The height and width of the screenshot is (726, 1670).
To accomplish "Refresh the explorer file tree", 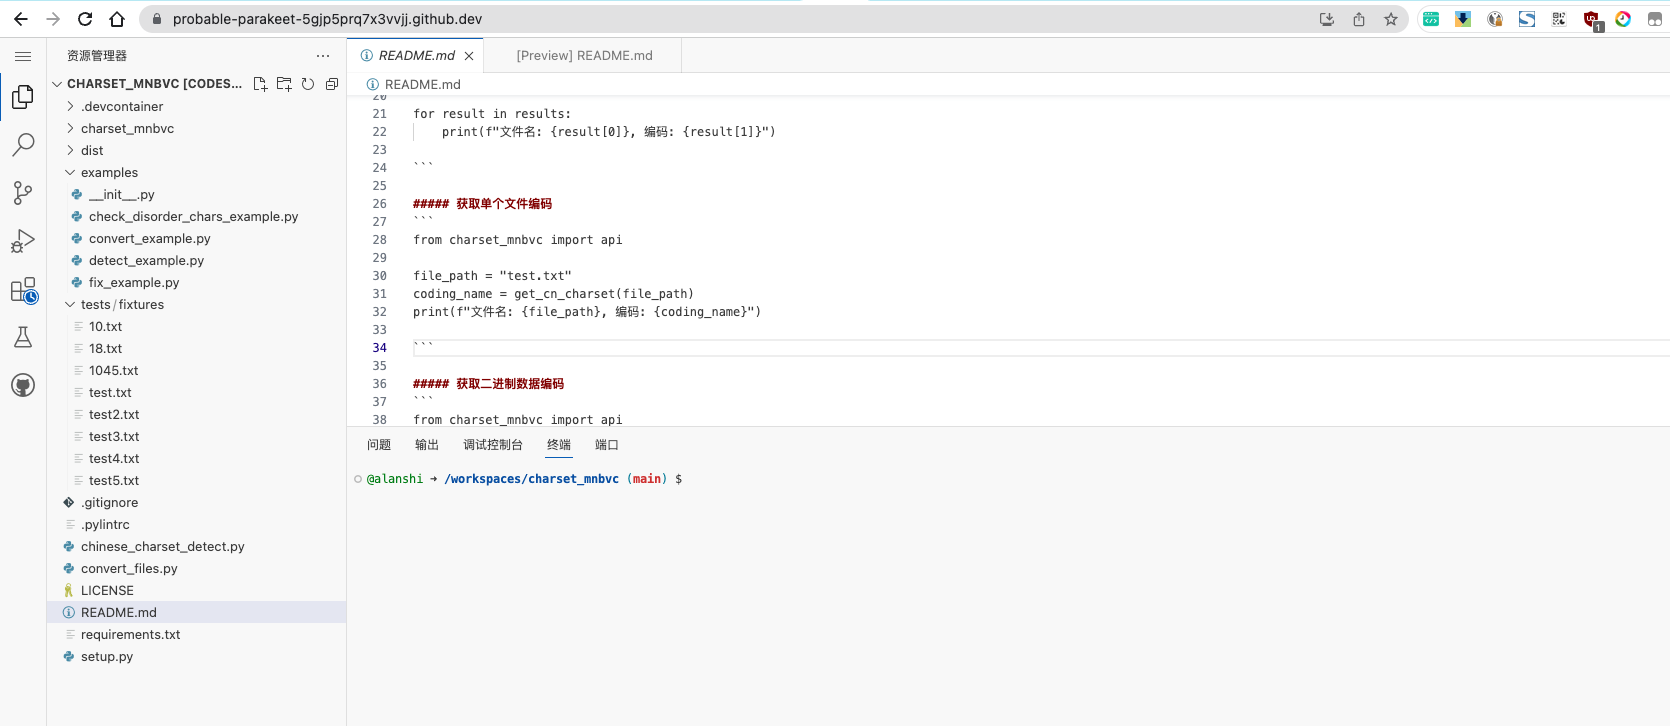I will pyautogui.click(x=308, y=84).
